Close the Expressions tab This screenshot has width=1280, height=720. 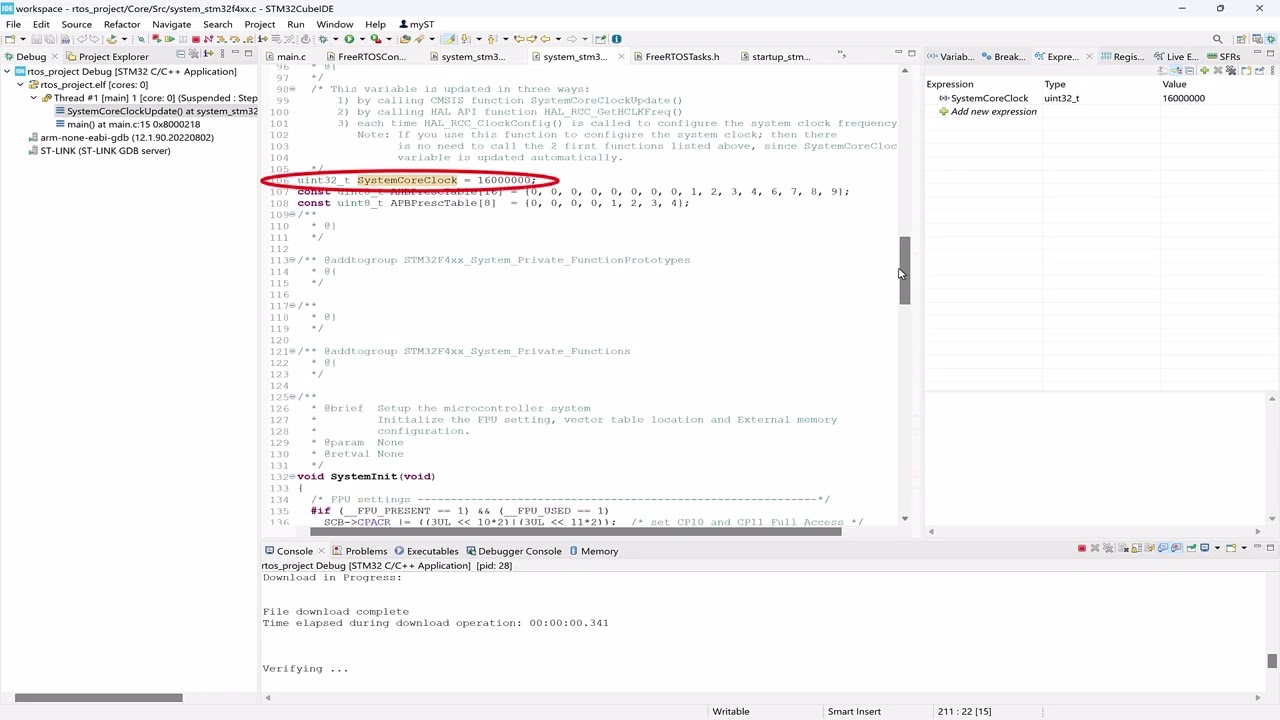(x=1089, y=57)
